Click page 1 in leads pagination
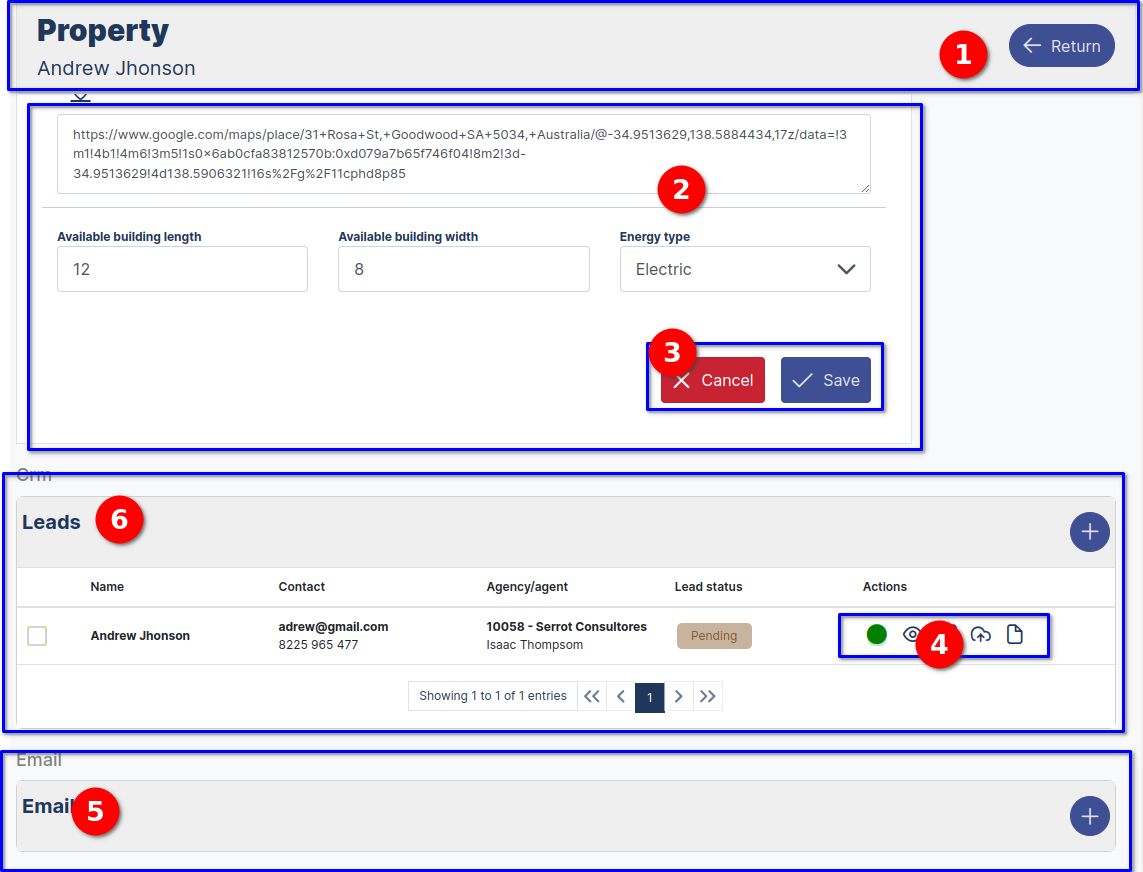The width and height of the screenshot is (1143, 872). coord(650,696)
